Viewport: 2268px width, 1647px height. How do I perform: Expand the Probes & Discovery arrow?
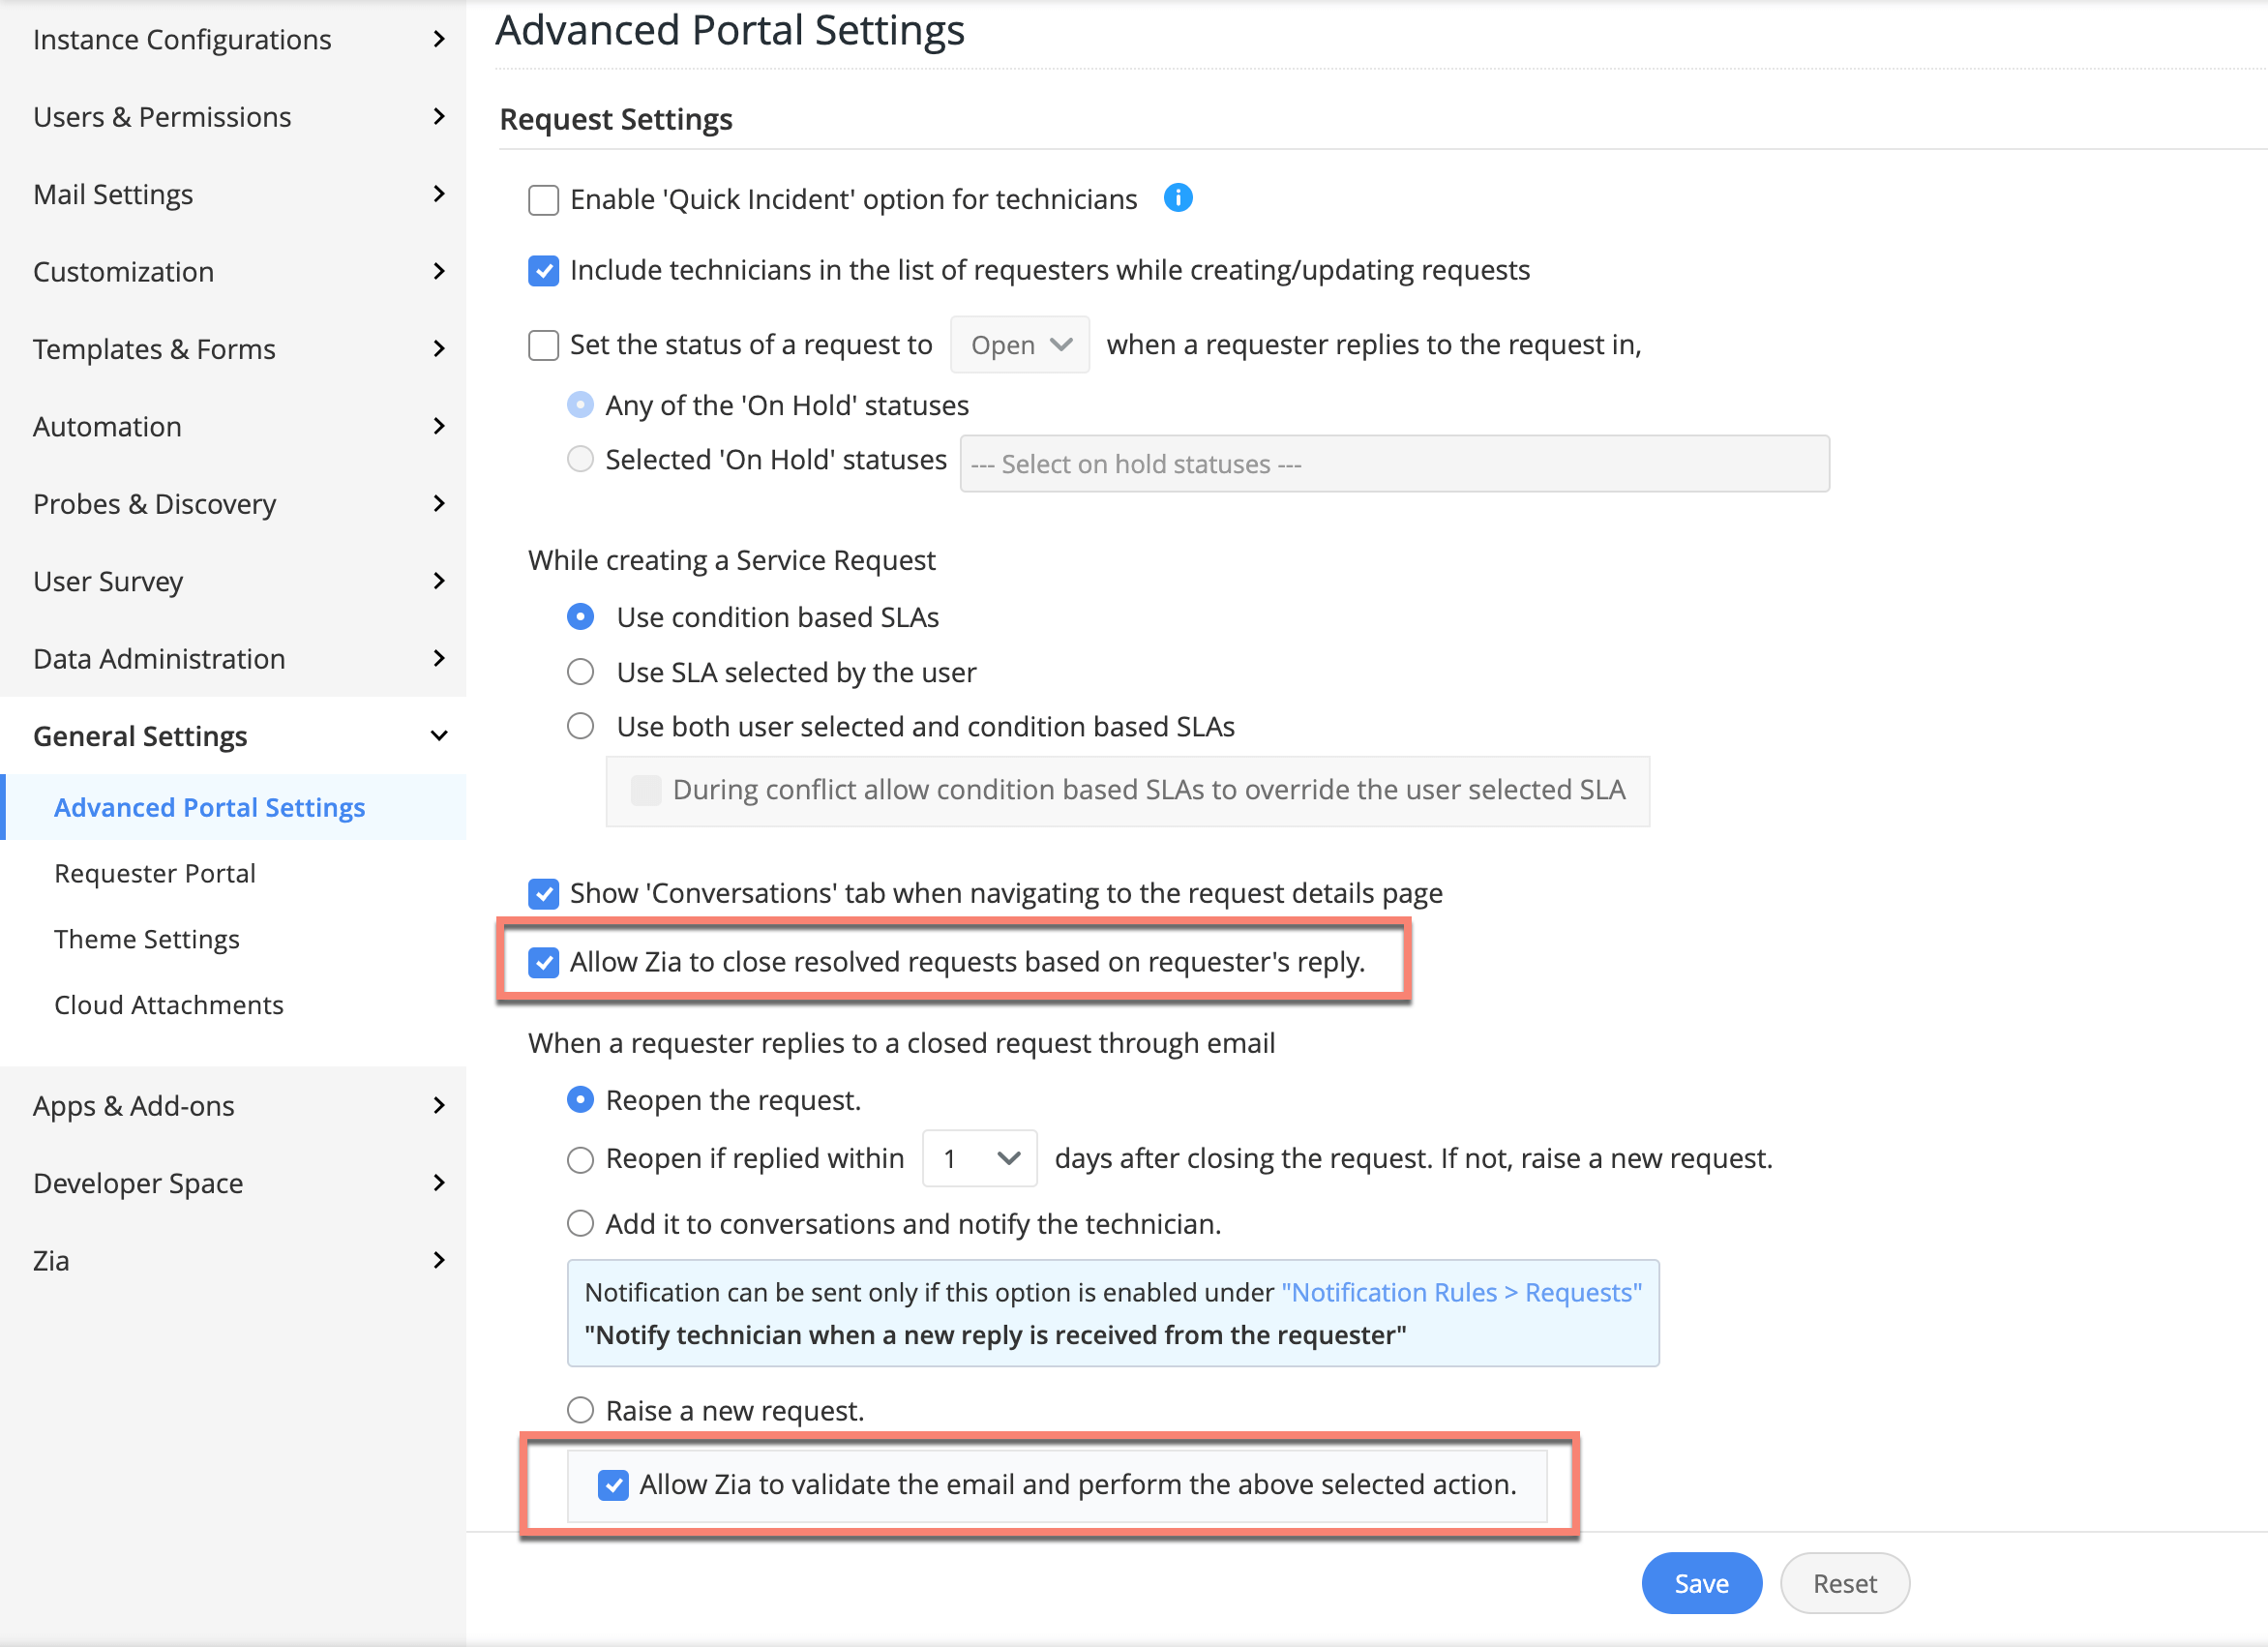pyautogui.click(x=438, y=504)
